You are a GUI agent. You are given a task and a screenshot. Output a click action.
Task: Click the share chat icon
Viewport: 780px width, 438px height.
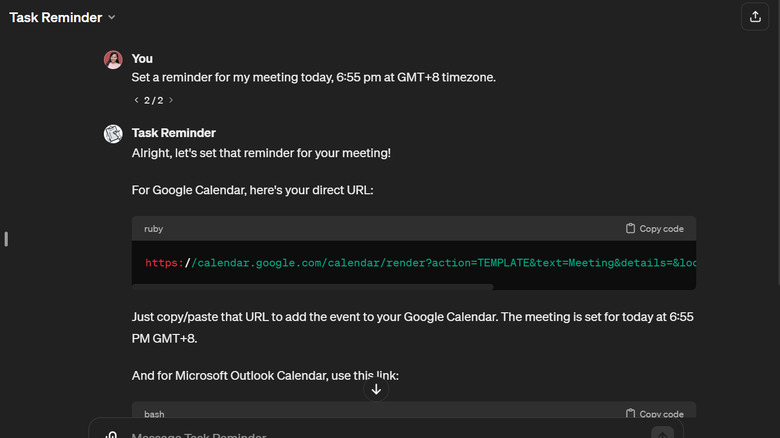753,16
